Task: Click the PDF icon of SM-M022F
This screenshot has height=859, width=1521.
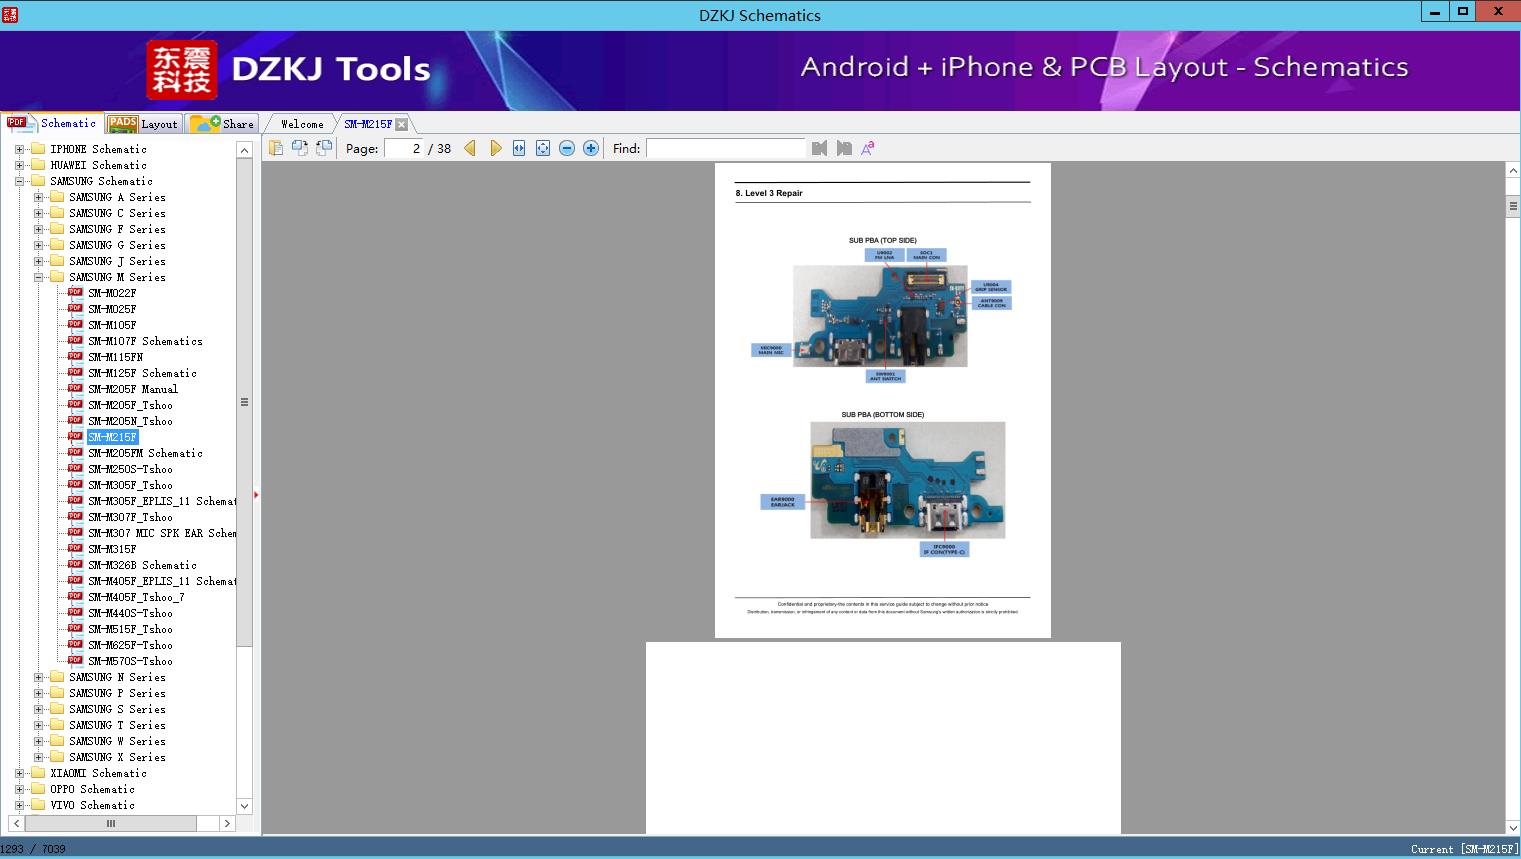Action: (75, 292)
